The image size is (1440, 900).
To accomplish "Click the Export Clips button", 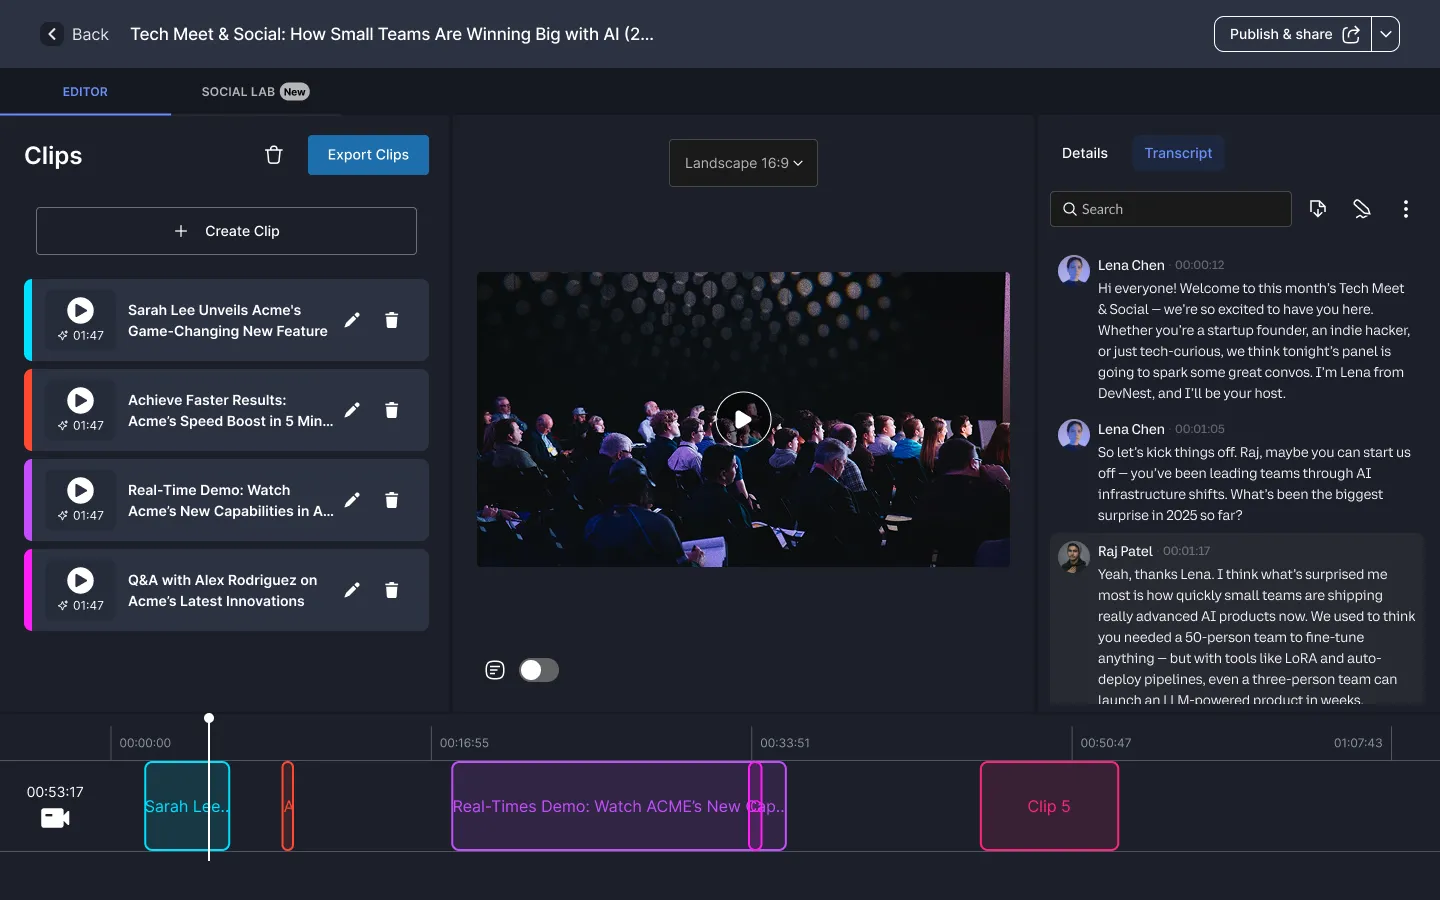I will [368, 155].
